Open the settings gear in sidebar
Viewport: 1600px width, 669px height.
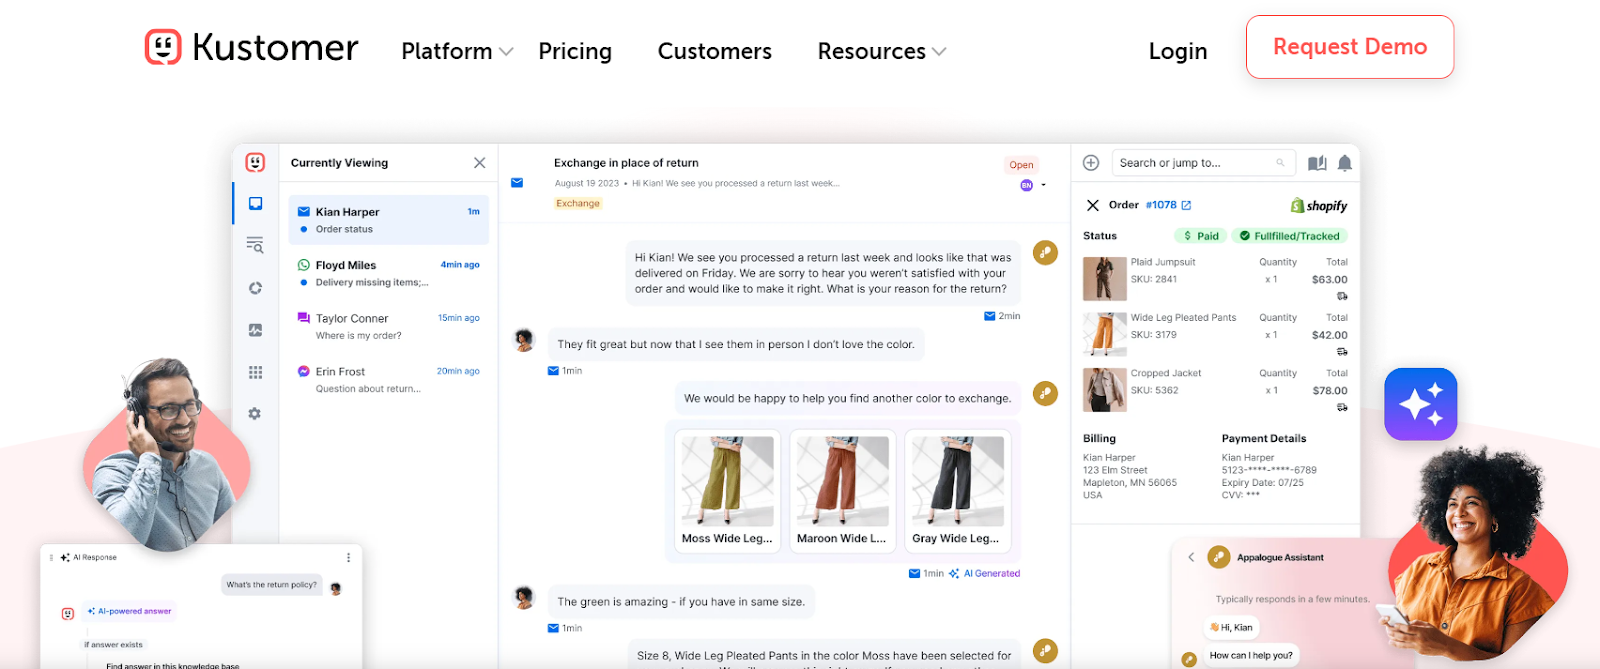(x=255, y=413)
